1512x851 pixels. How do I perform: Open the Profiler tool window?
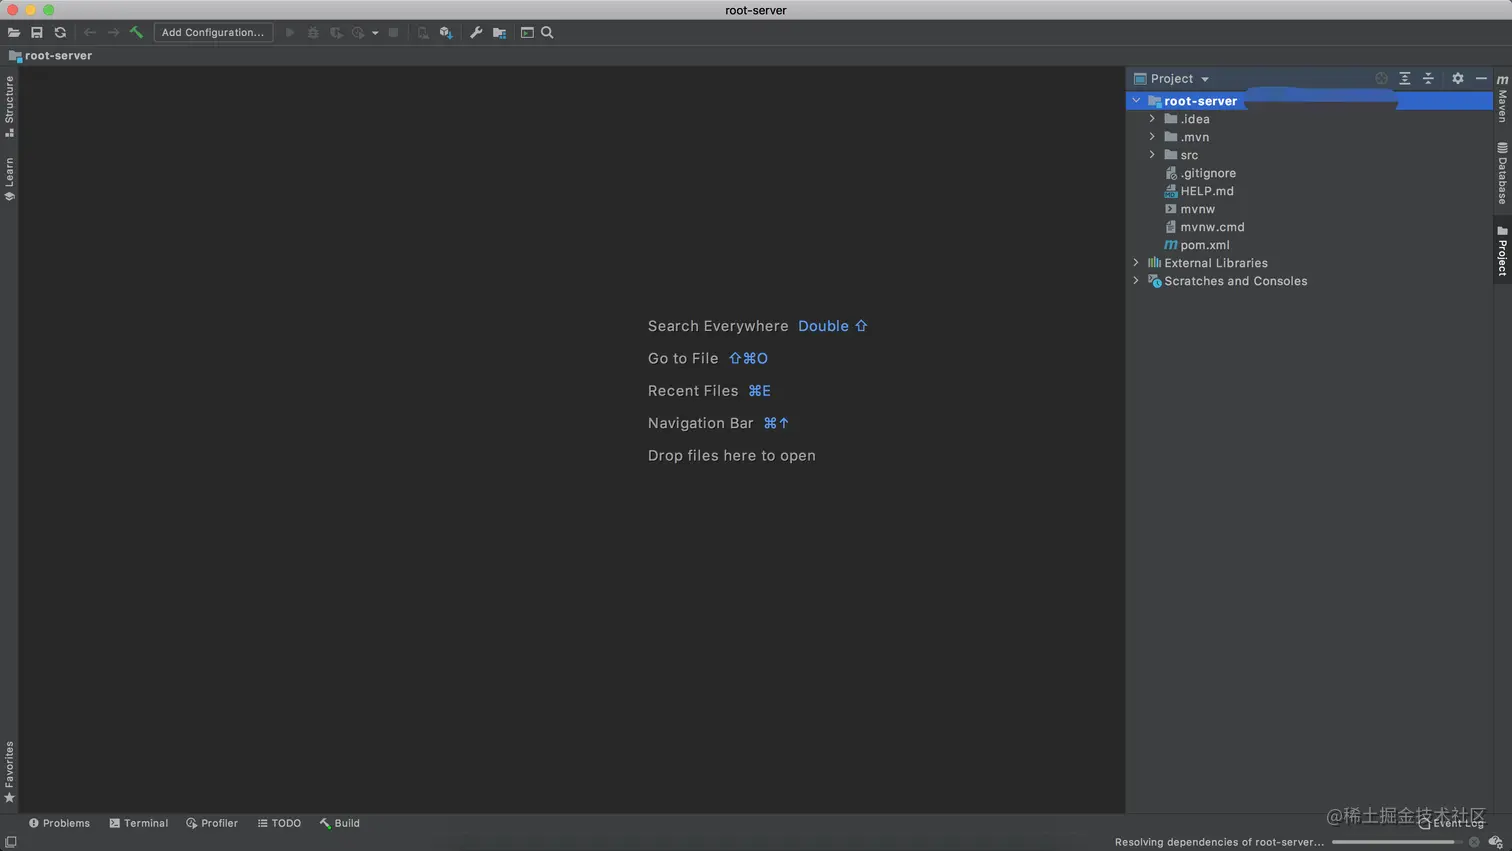click(212, 823)
